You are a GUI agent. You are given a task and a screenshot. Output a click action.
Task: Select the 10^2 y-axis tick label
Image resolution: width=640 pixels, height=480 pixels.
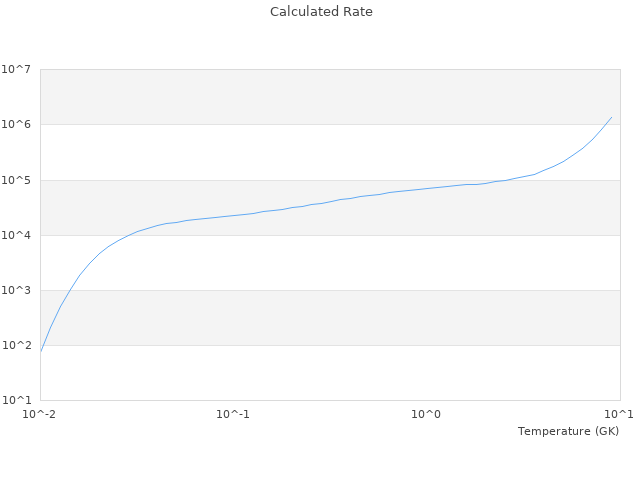point(16,345)
